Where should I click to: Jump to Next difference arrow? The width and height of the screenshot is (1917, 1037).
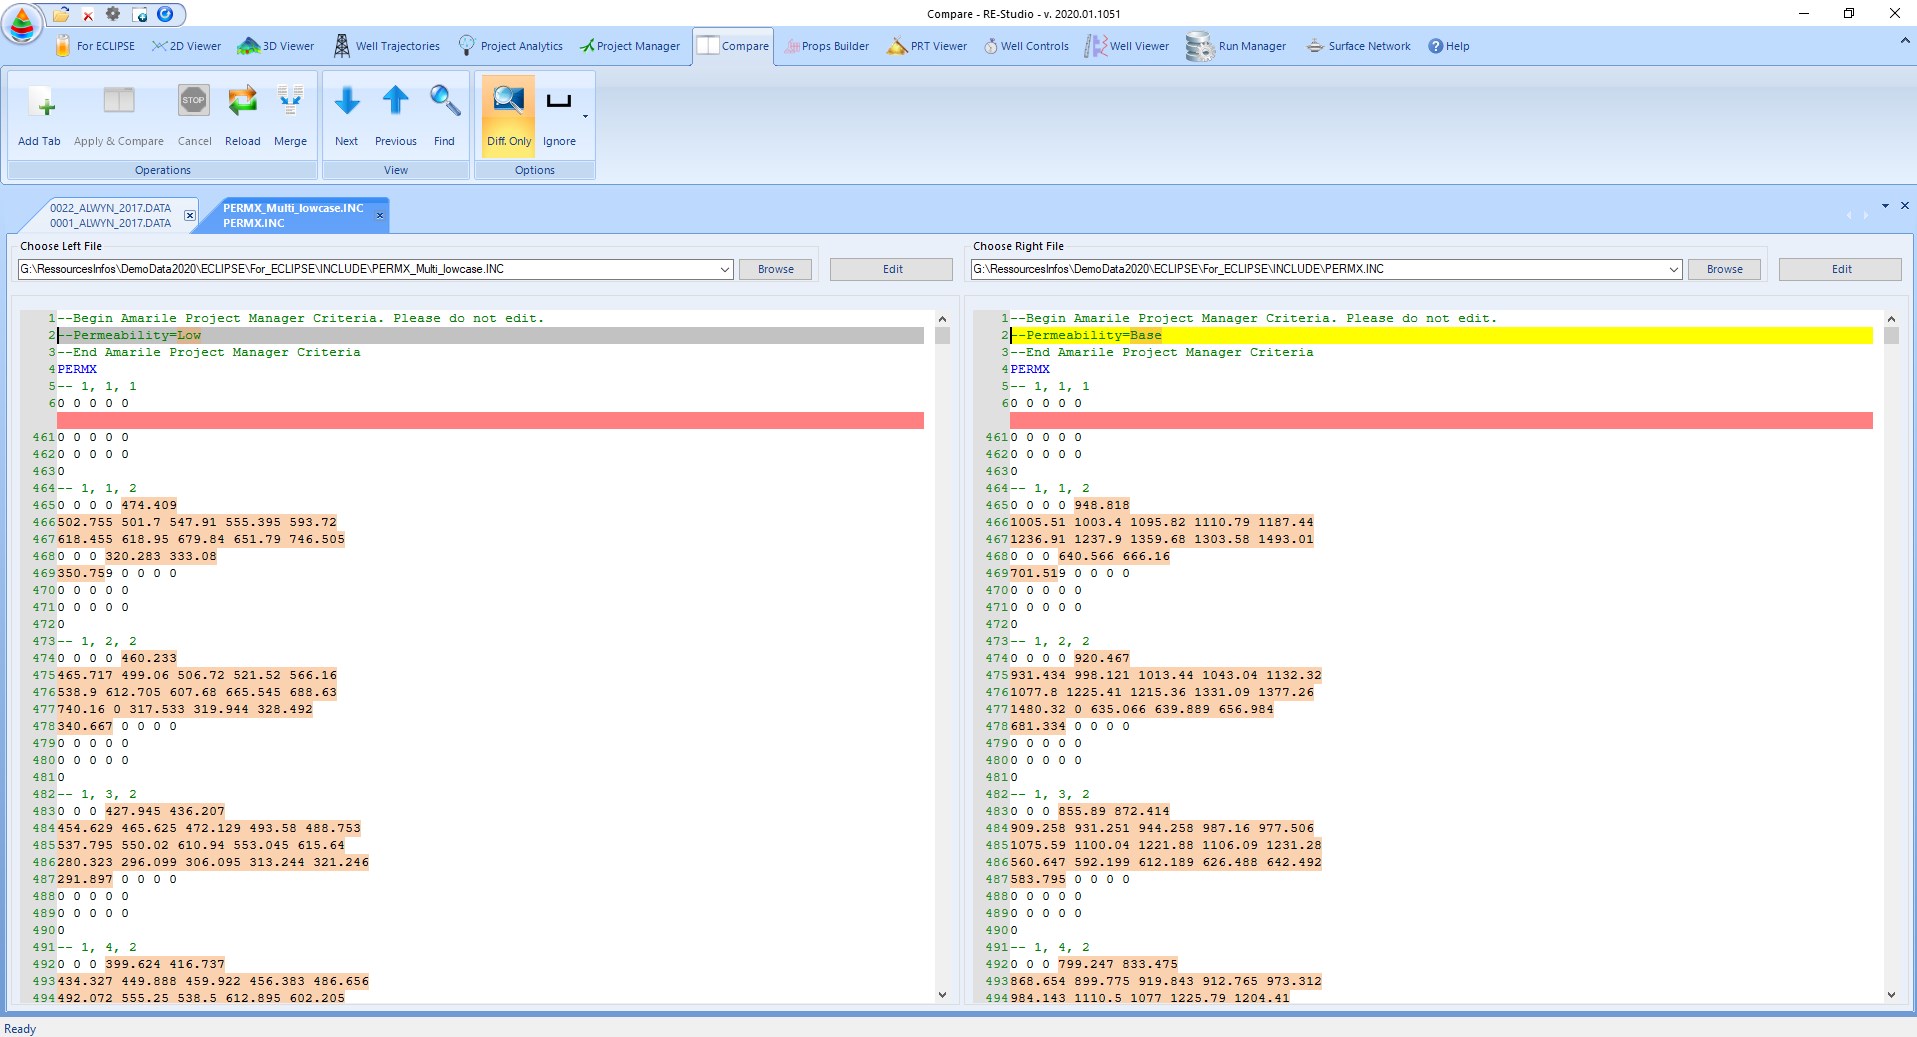[346, 103]
